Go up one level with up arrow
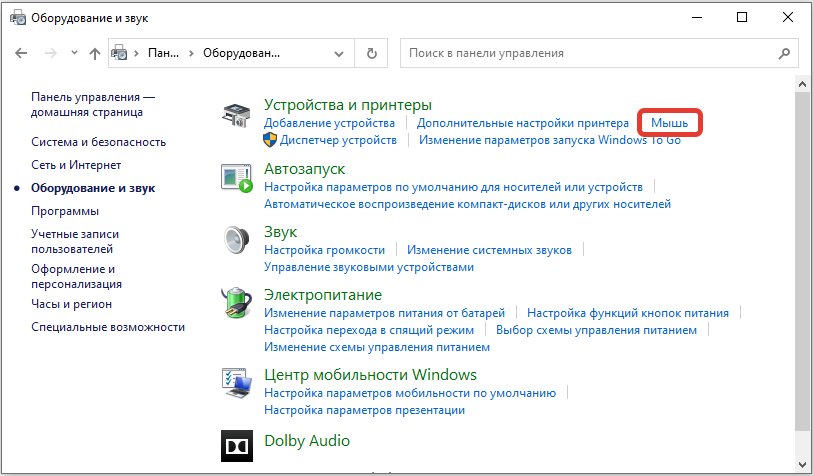This screenshot has width=813, height=476. tap(94, 53)
